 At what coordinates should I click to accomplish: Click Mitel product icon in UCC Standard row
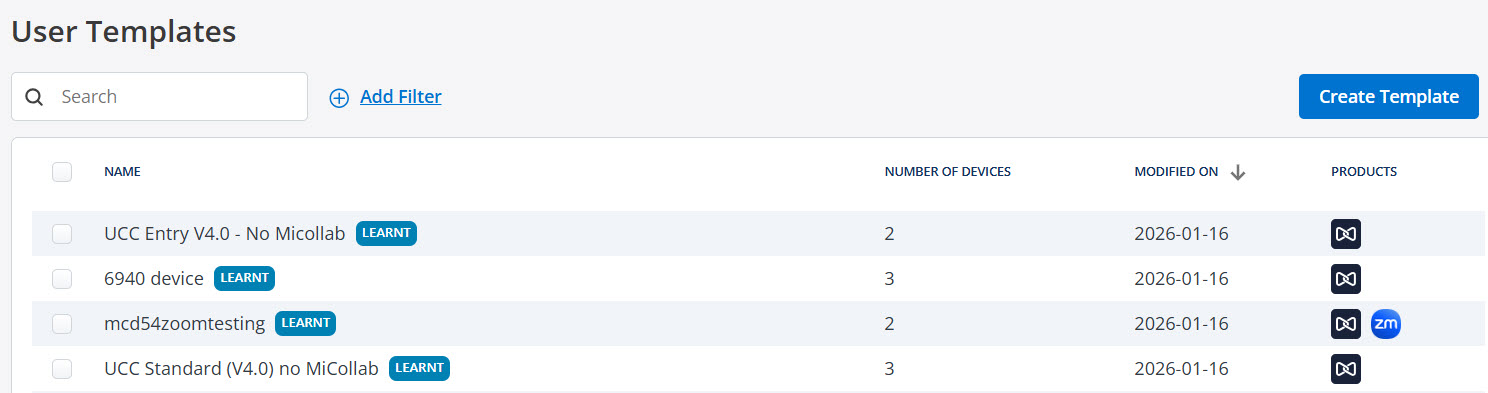[1346, 369]
